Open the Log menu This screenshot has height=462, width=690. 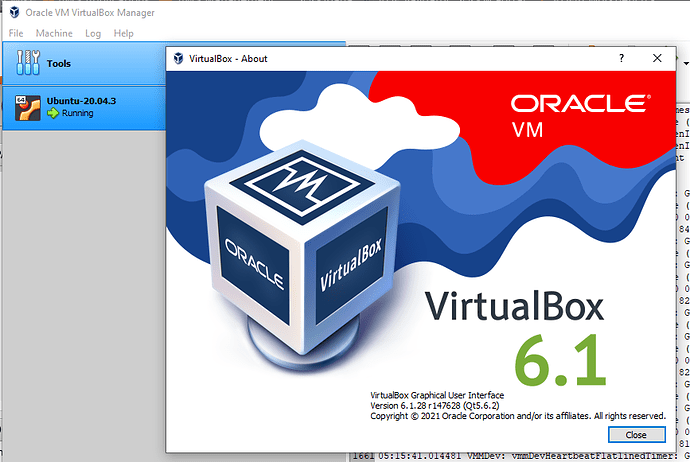click(93, 33)
